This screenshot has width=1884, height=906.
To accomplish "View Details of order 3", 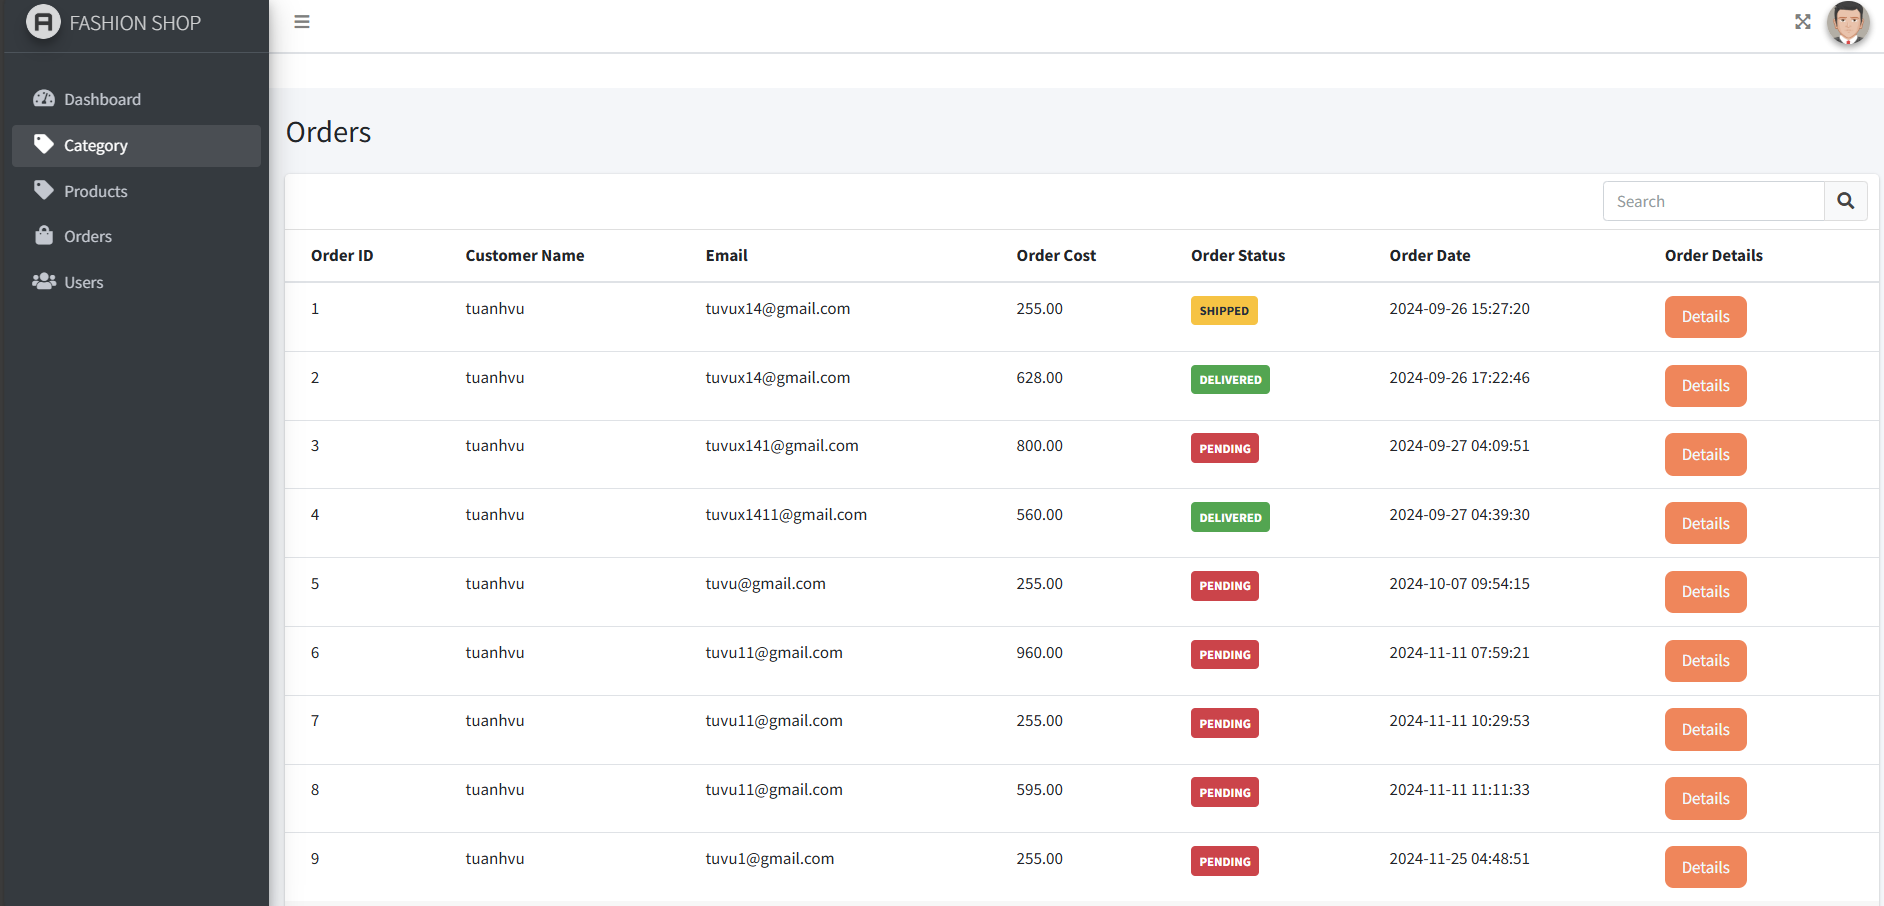I will pyautogui.click(x=1705, y=455).
